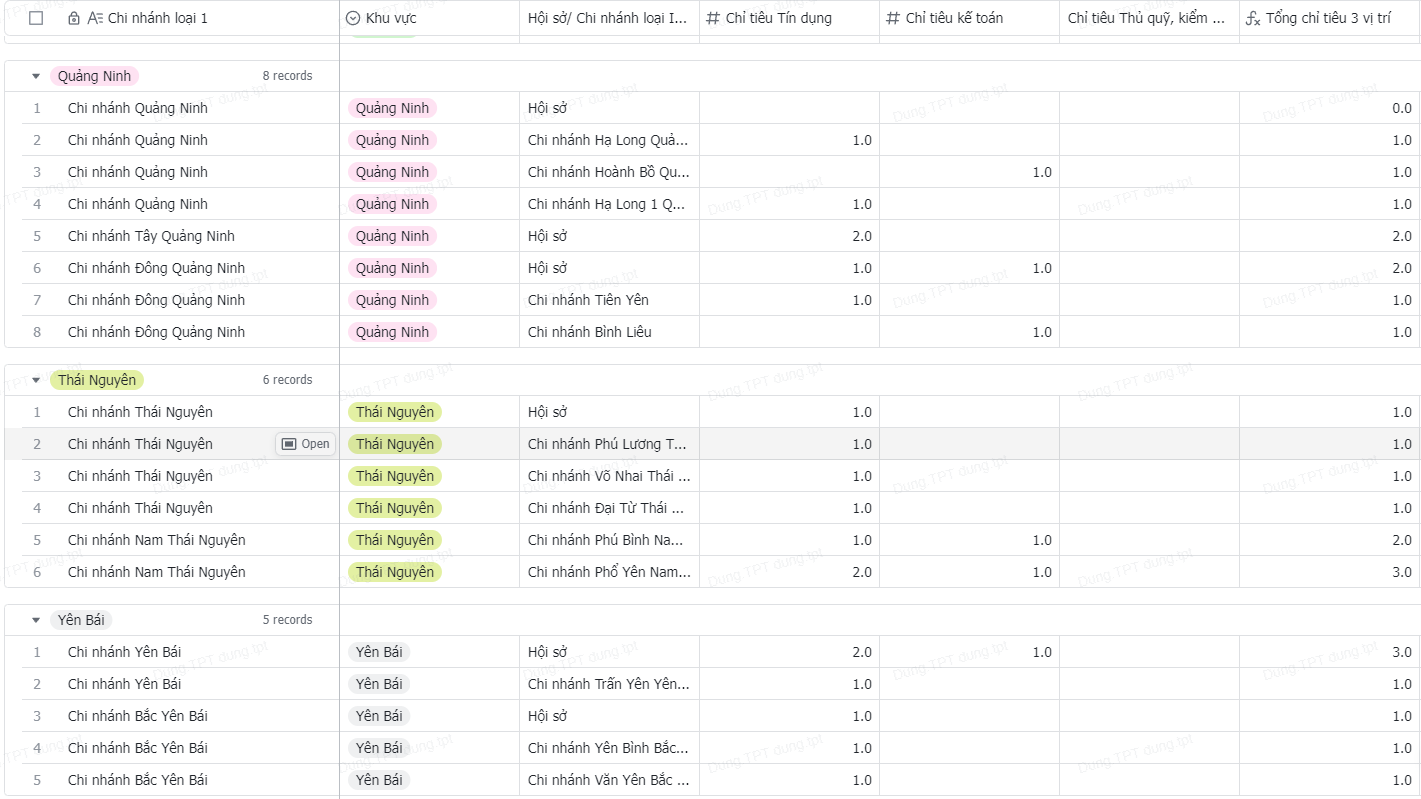Click the green Thái Nguyên group label tag

97,380
